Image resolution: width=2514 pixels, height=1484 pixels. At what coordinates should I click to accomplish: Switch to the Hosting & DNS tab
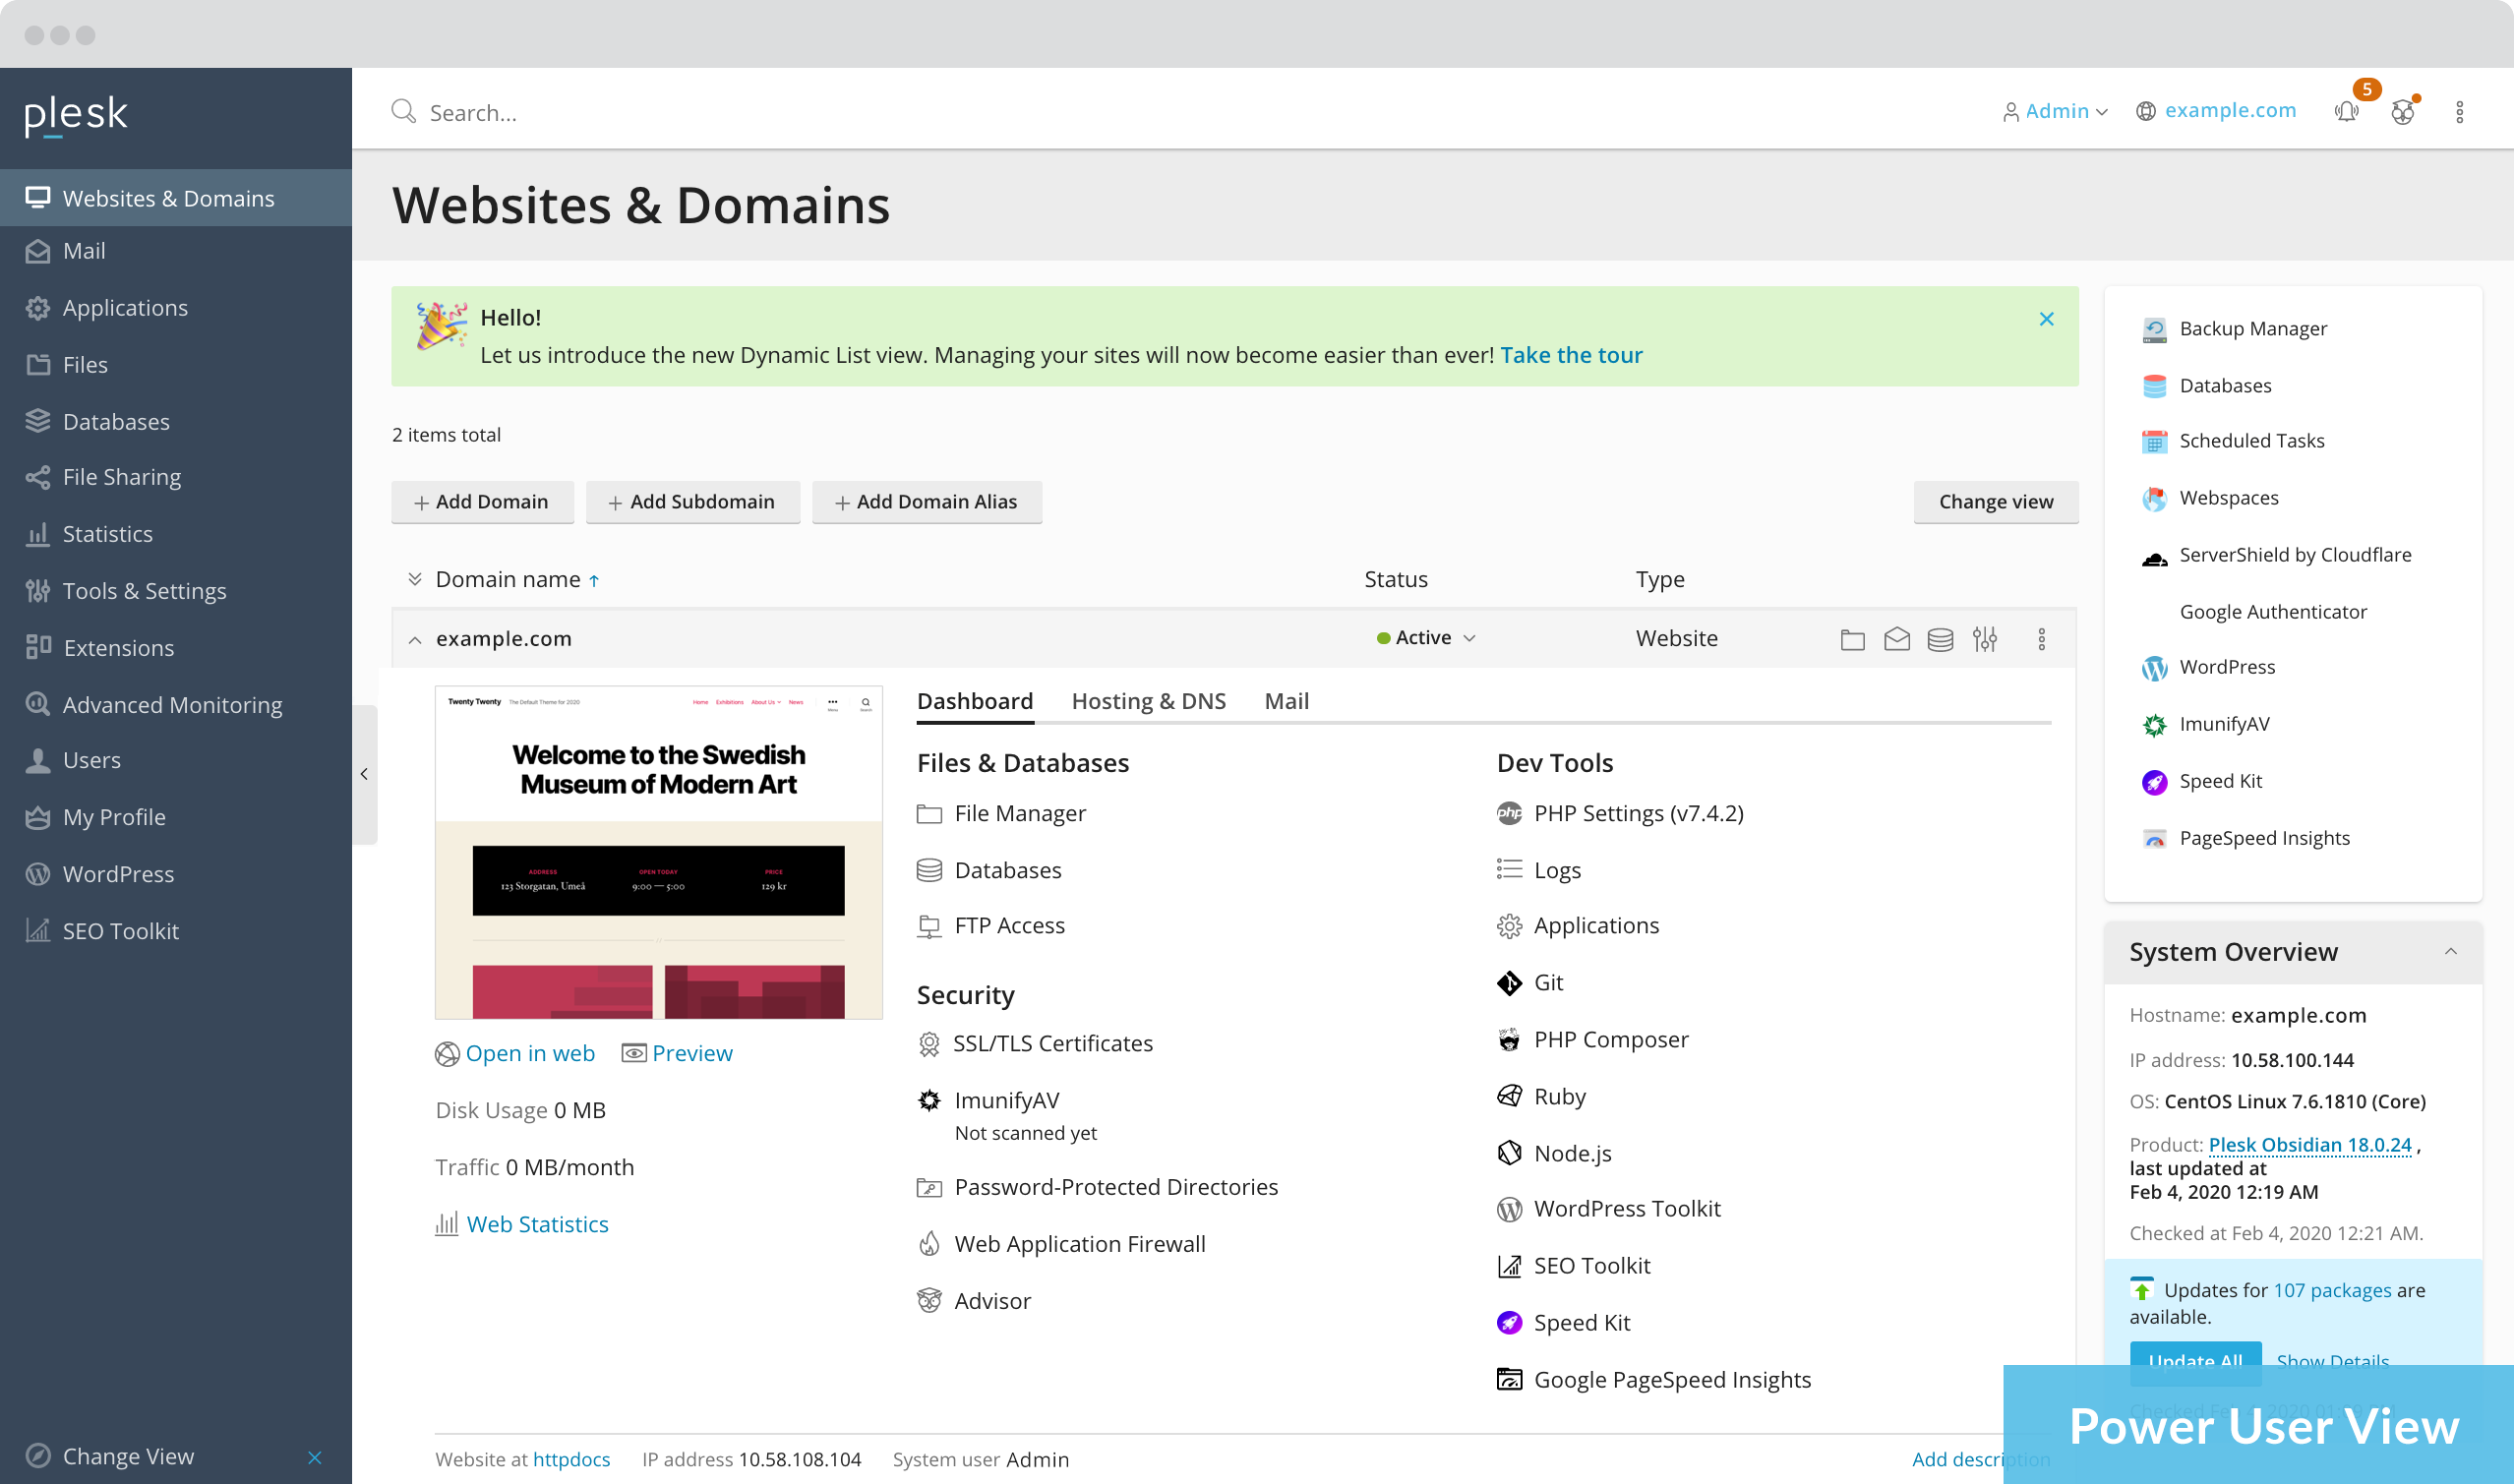pyautogui.click(x=1148, y=701)
